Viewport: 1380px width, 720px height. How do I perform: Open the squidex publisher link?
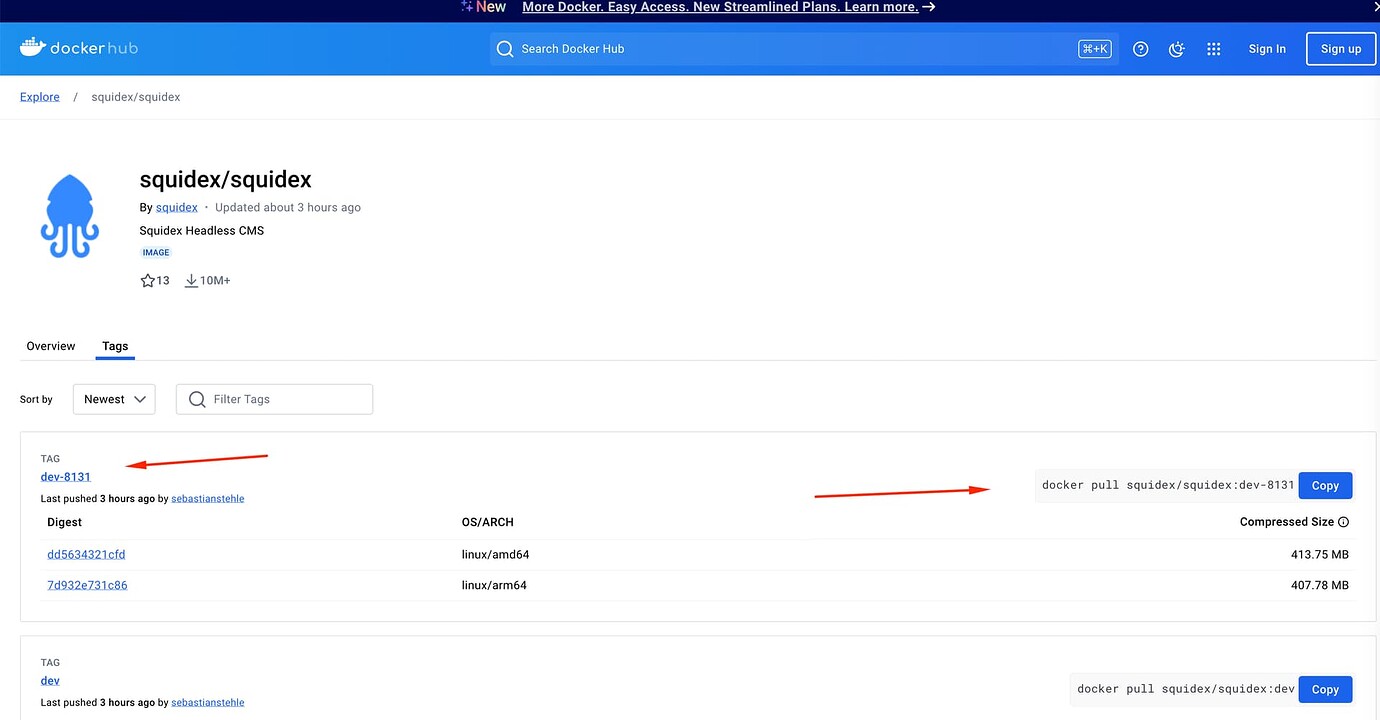tap(177, 208)
